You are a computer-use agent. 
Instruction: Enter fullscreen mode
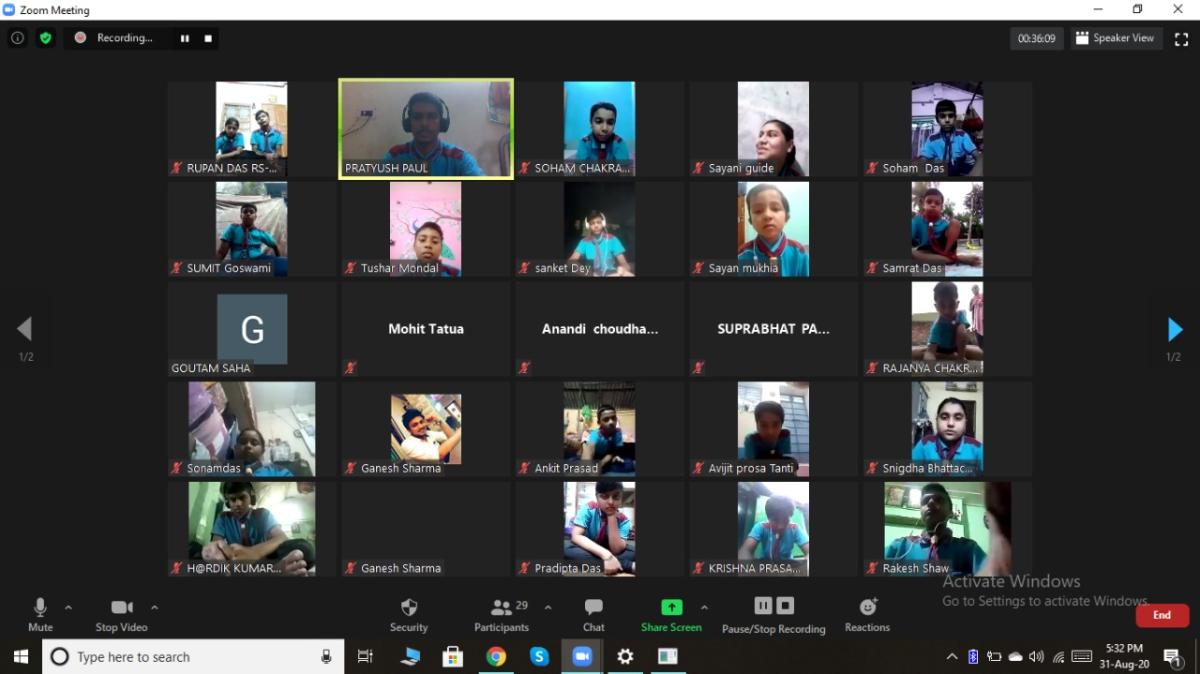(x=1182, y=37)
